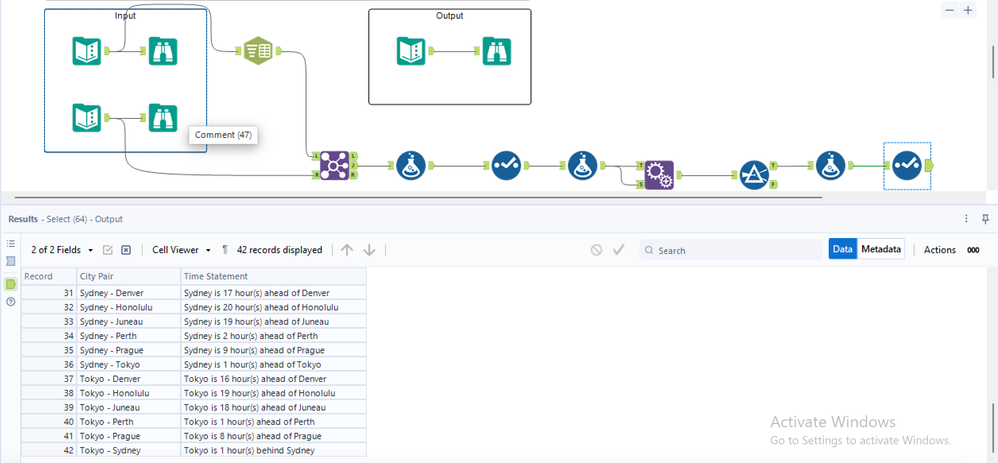
Task: Select the top Text Input tool in Input container
Action: [x=87, y=51]
